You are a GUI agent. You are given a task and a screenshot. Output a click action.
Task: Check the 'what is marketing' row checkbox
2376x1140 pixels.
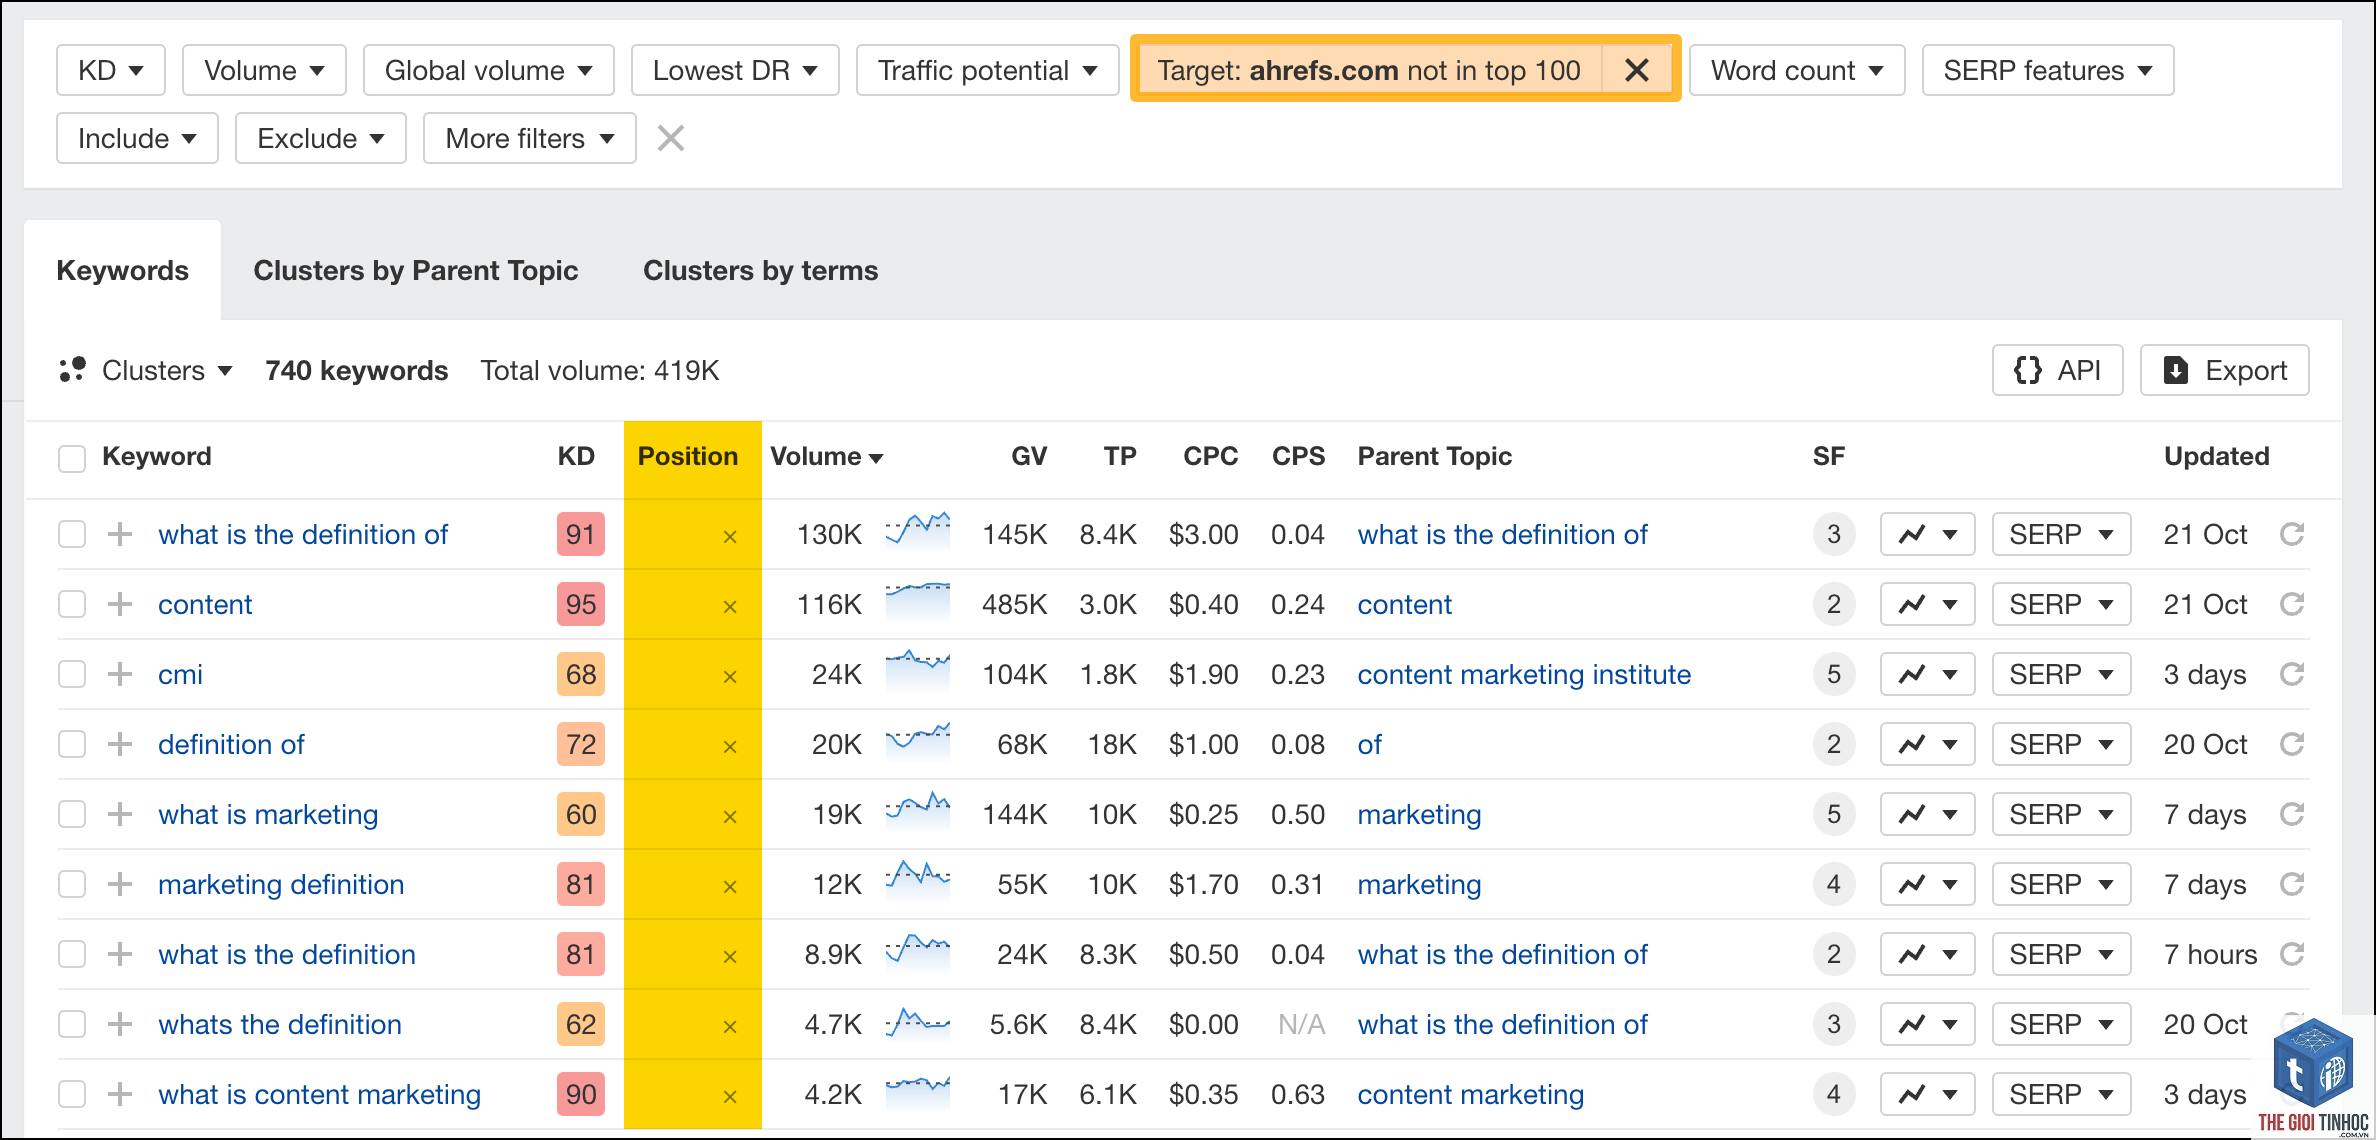tap(72, 814)
